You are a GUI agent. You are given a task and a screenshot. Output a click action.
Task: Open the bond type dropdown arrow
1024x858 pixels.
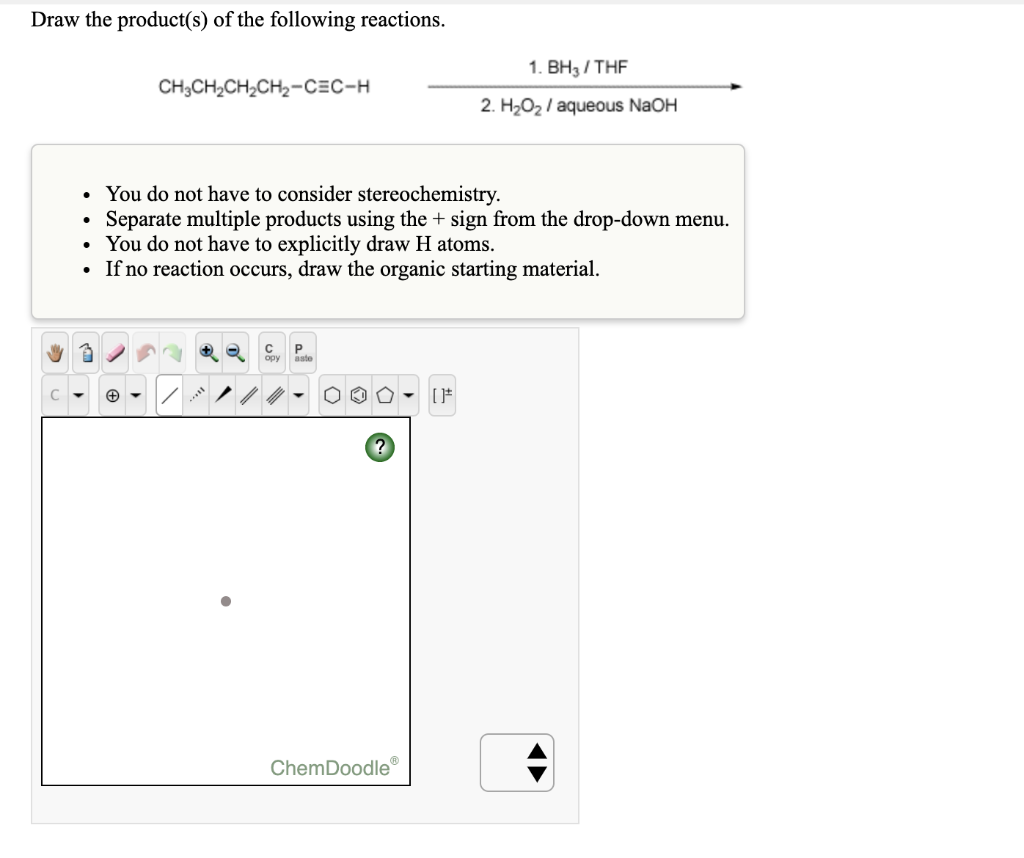(299, 394)
